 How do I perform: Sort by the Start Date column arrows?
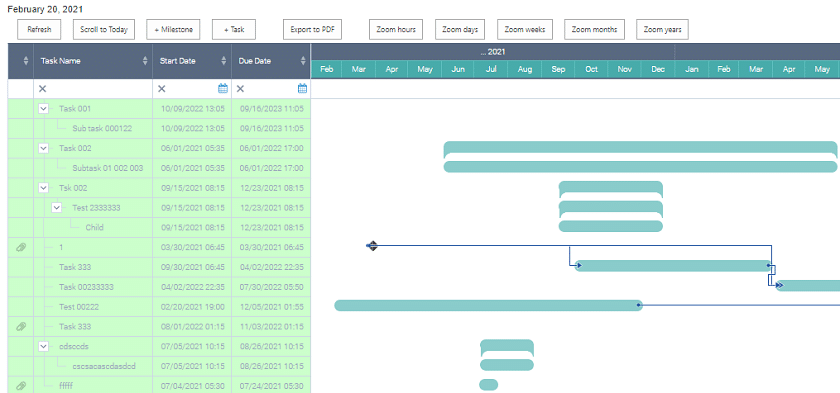pos(224,61)
